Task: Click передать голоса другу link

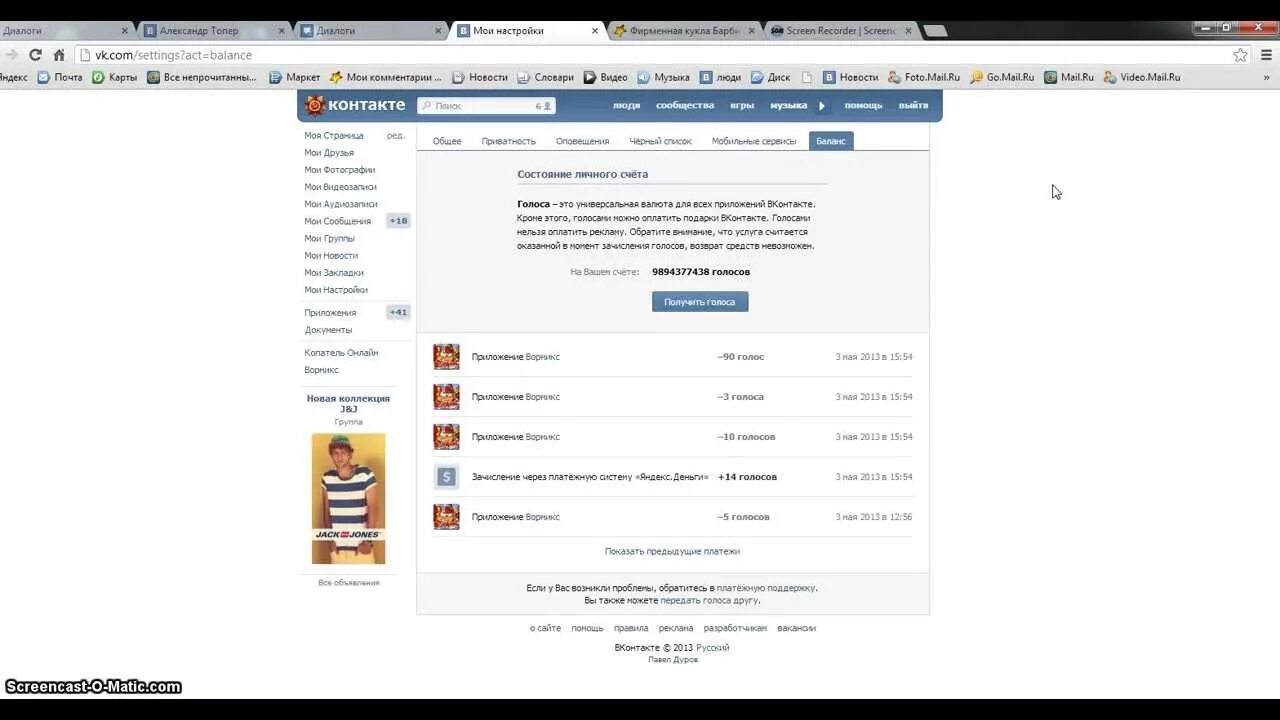Action: [710, 600]
